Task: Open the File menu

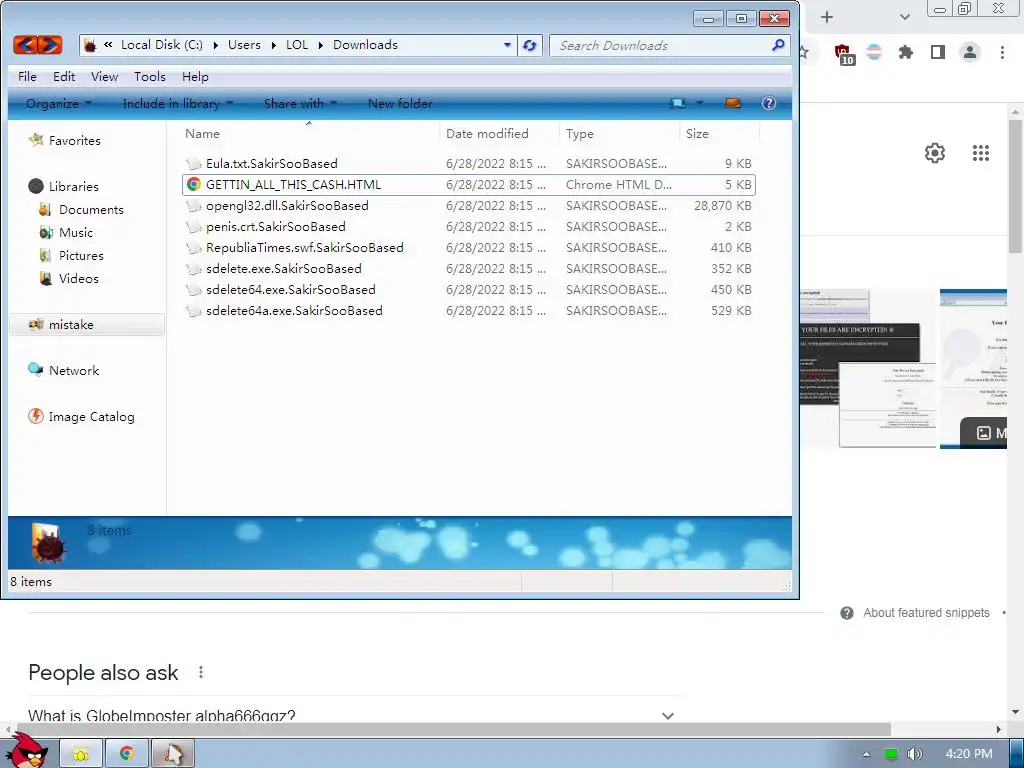Action: 27,76
